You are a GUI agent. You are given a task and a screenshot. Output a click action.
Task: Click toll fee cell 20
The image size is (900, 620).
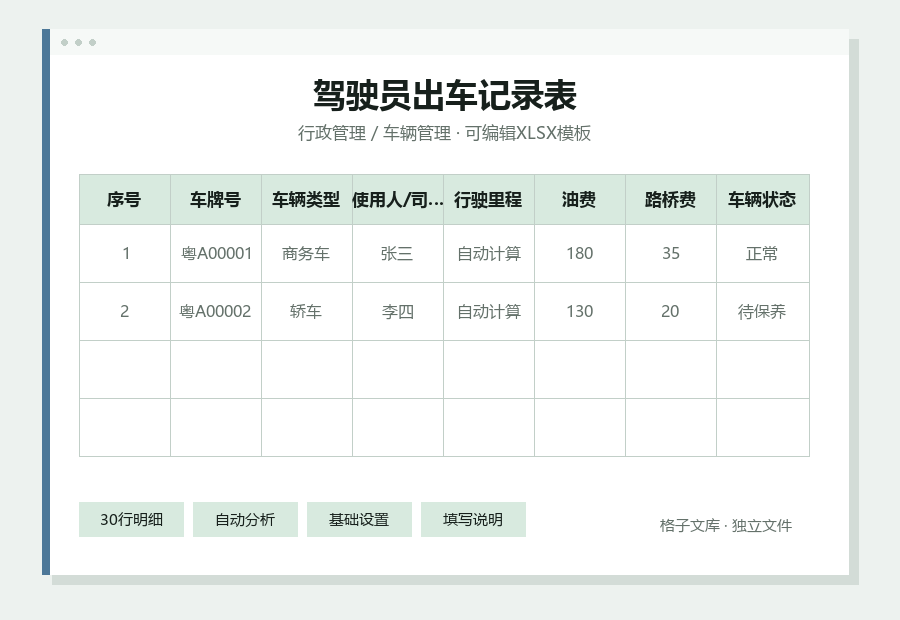pyautogui.click(x=670, y=312)
